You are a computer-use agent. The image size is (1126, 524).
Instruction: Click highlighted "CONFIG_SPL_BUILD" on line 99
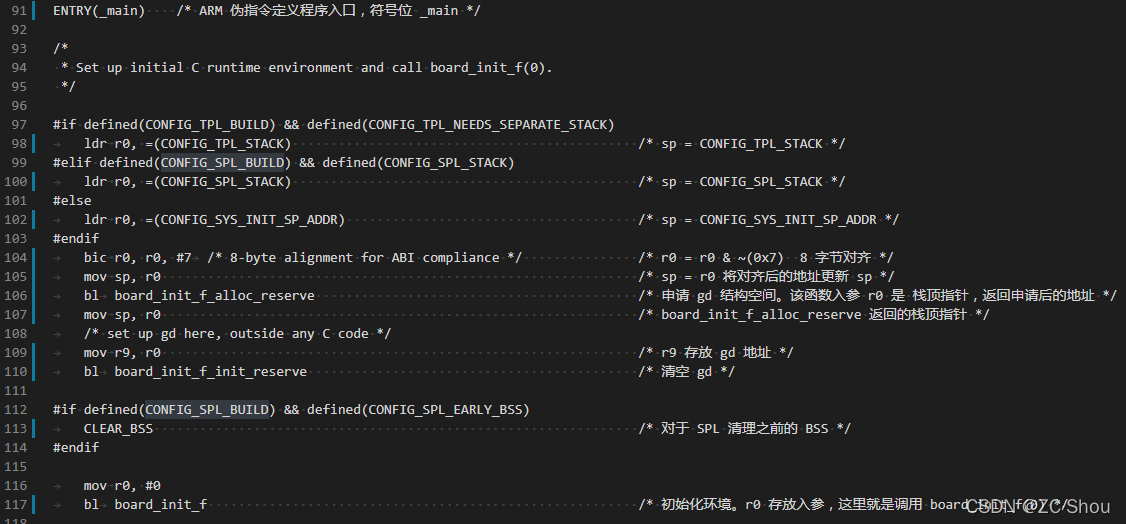pos(223,162)
